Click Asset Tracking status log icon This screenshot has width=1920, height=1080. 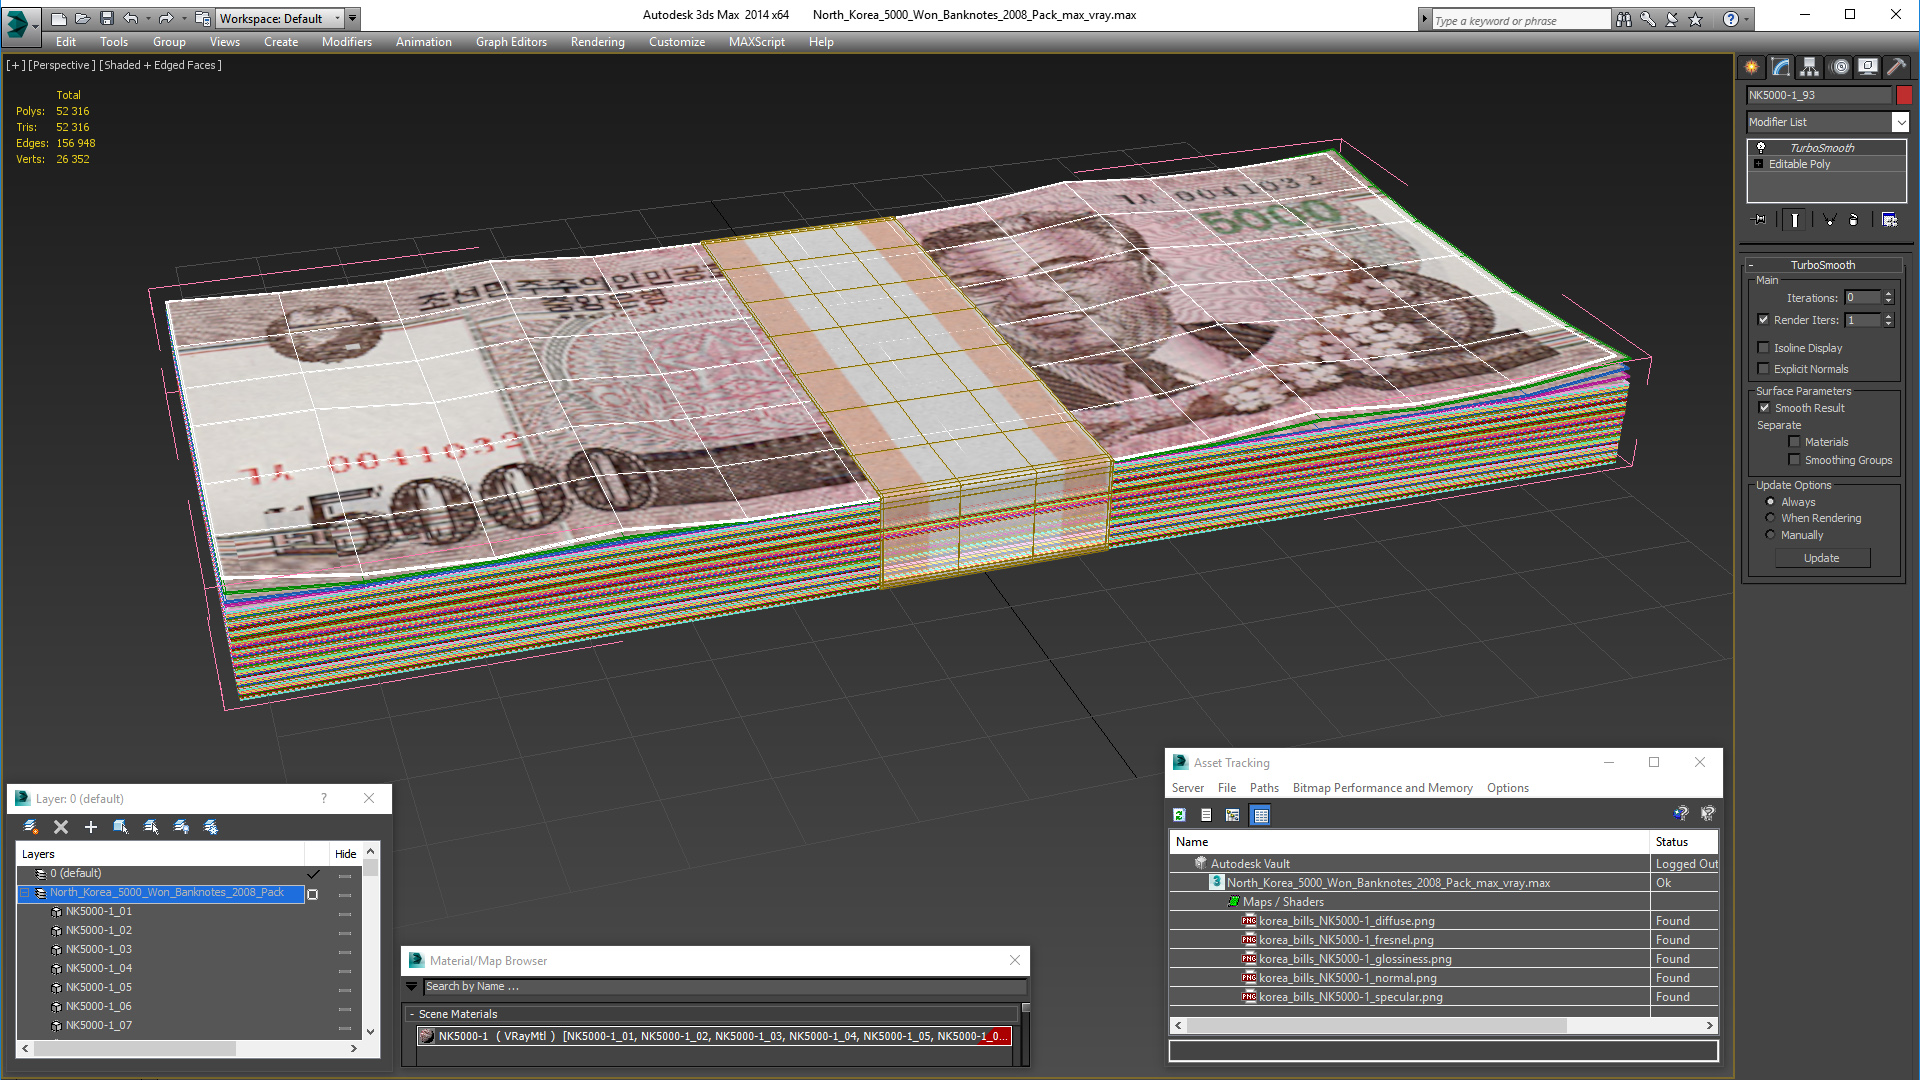tap(1206, 815)
